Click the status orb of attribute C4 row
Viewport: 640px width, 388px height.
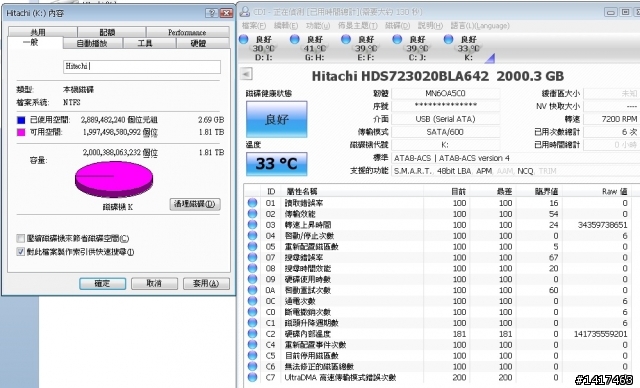pos(252,344)
